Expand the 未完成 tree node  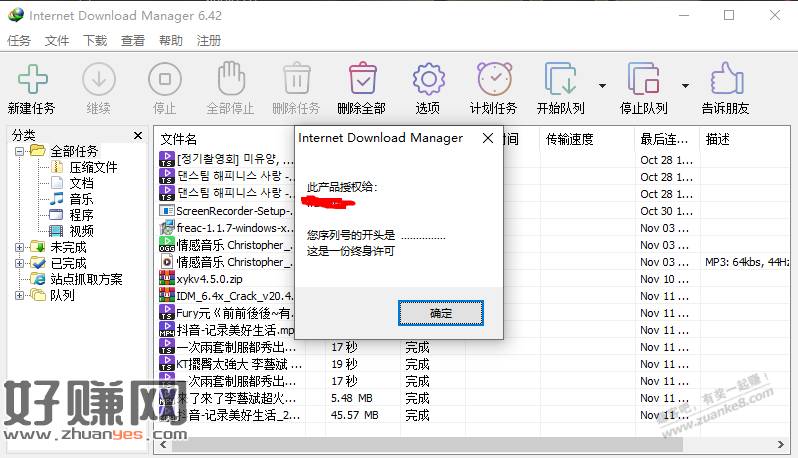point(19,247)
